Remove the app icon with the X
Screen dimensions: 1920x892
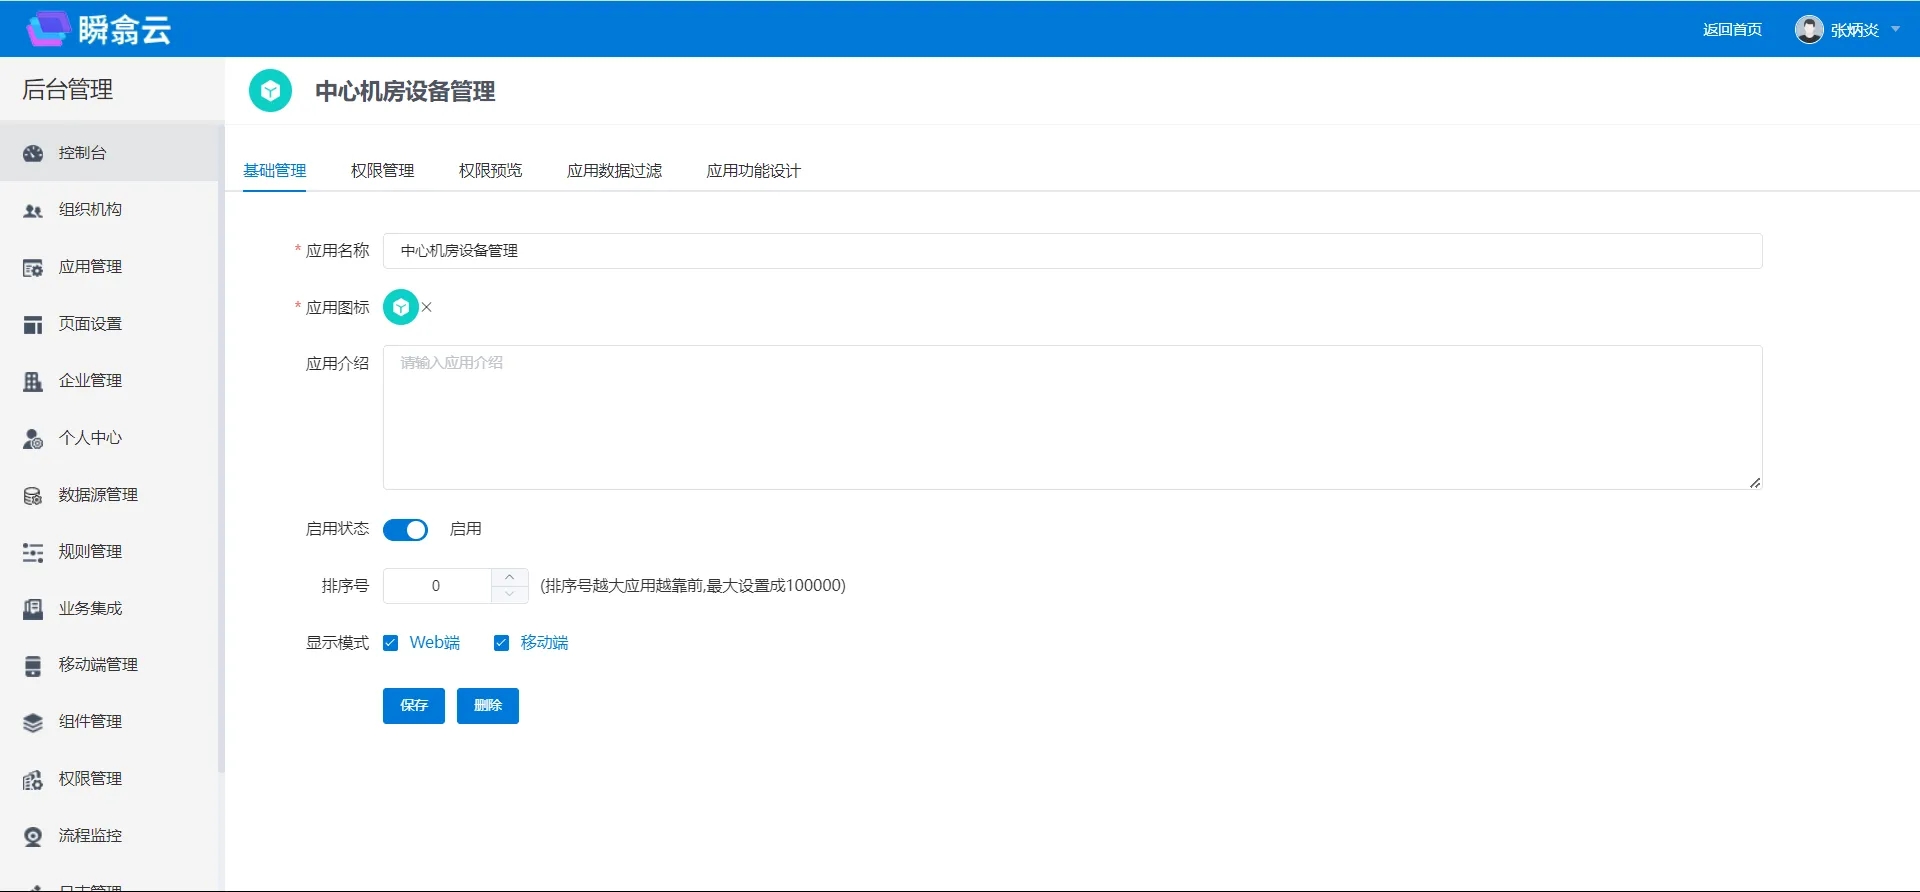427,307
